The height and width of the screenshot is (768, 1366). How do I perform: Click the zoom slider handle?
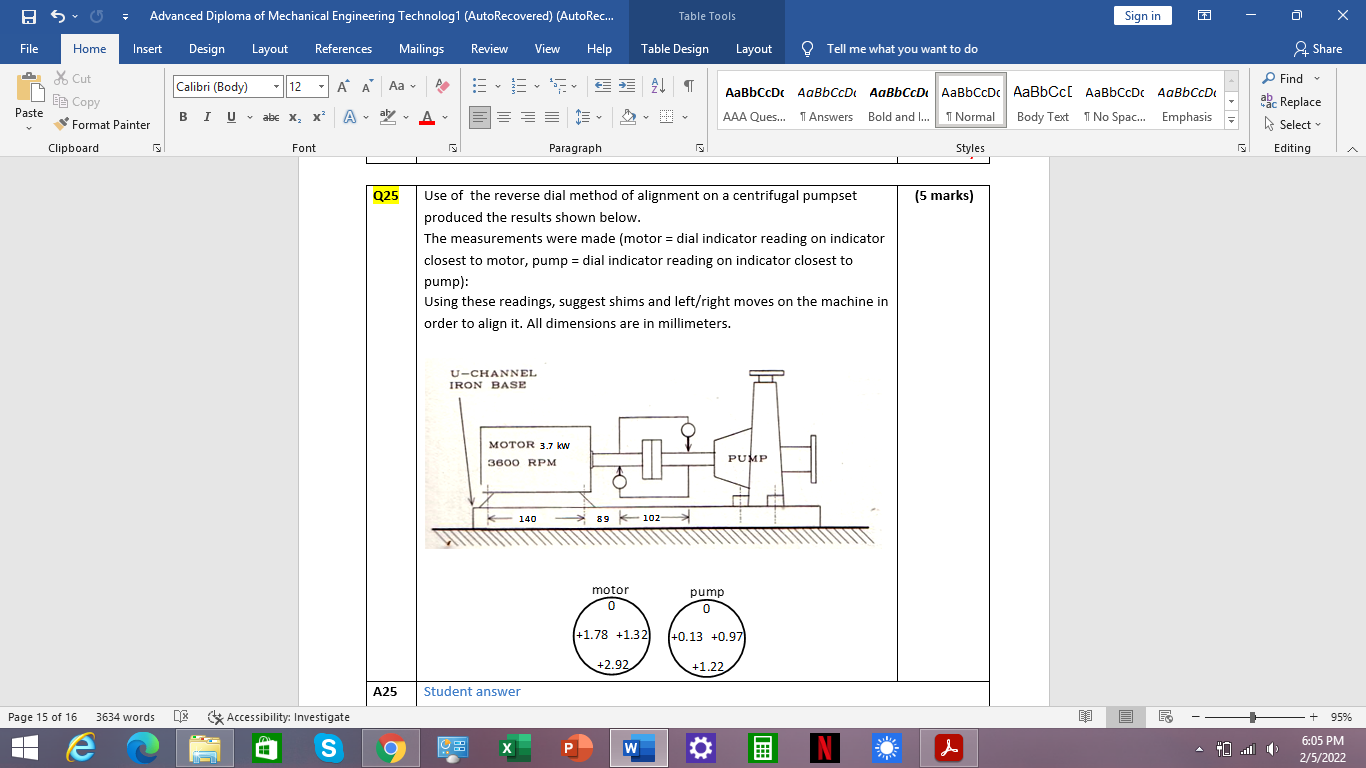click(x=1252, y=717)
